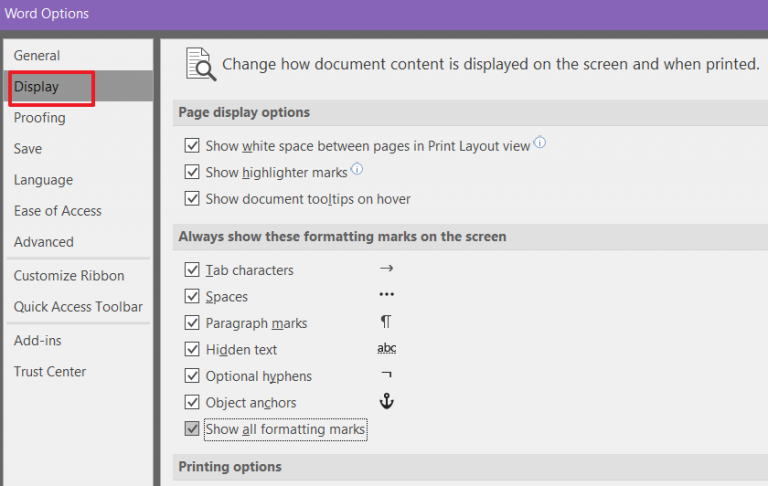
Task: Open Quick Access Toolbar settings
Action: [x=78, y=307]
